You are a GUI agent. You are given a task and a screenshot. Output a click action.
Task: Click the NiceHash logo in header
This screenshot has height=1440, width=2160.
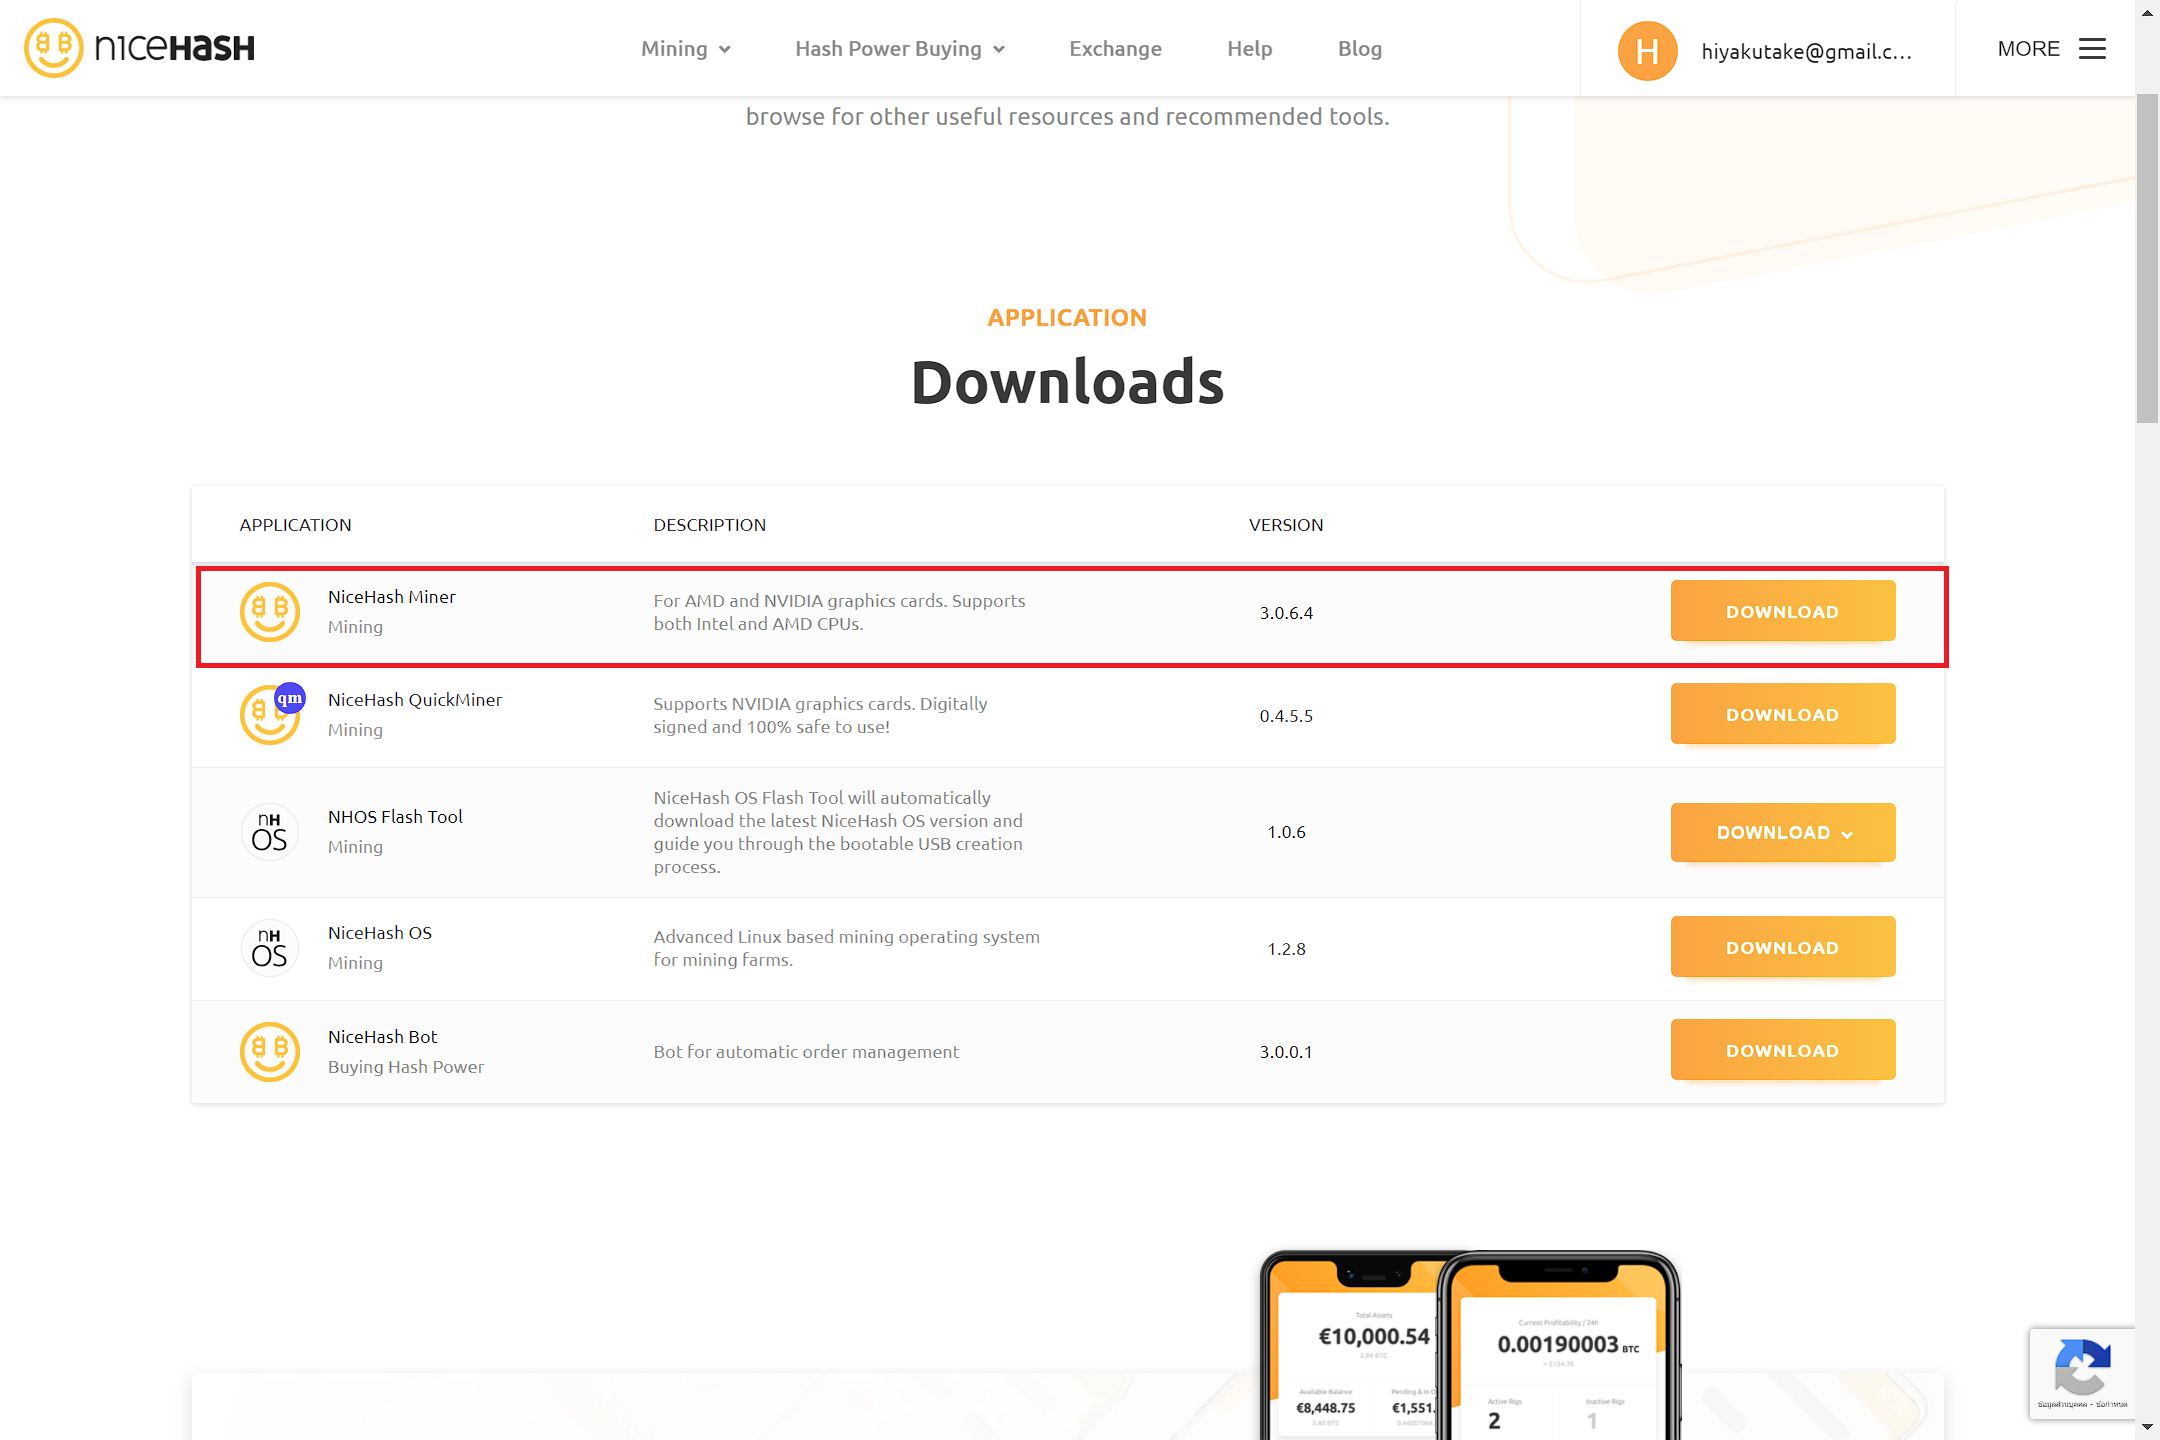coord(139,48)
